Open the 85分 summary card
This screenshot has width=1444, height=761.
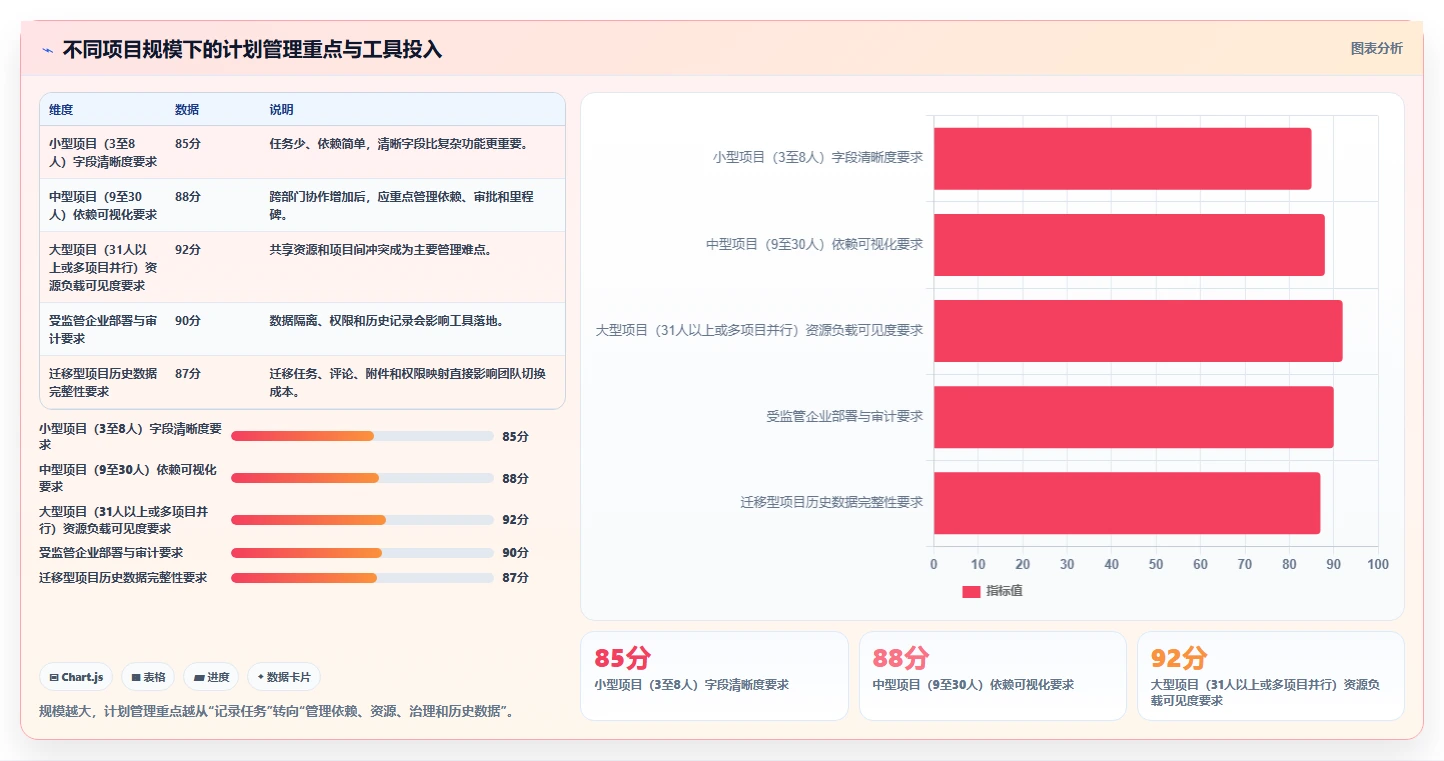point(714,675)
